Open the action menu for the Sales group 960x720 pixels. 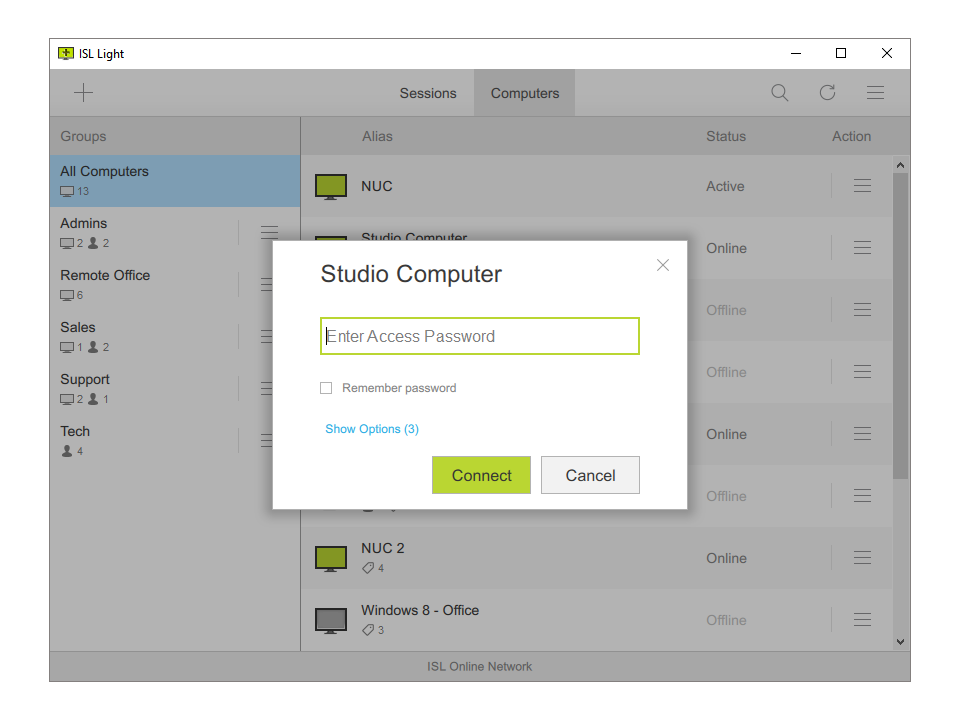(269, 336)
